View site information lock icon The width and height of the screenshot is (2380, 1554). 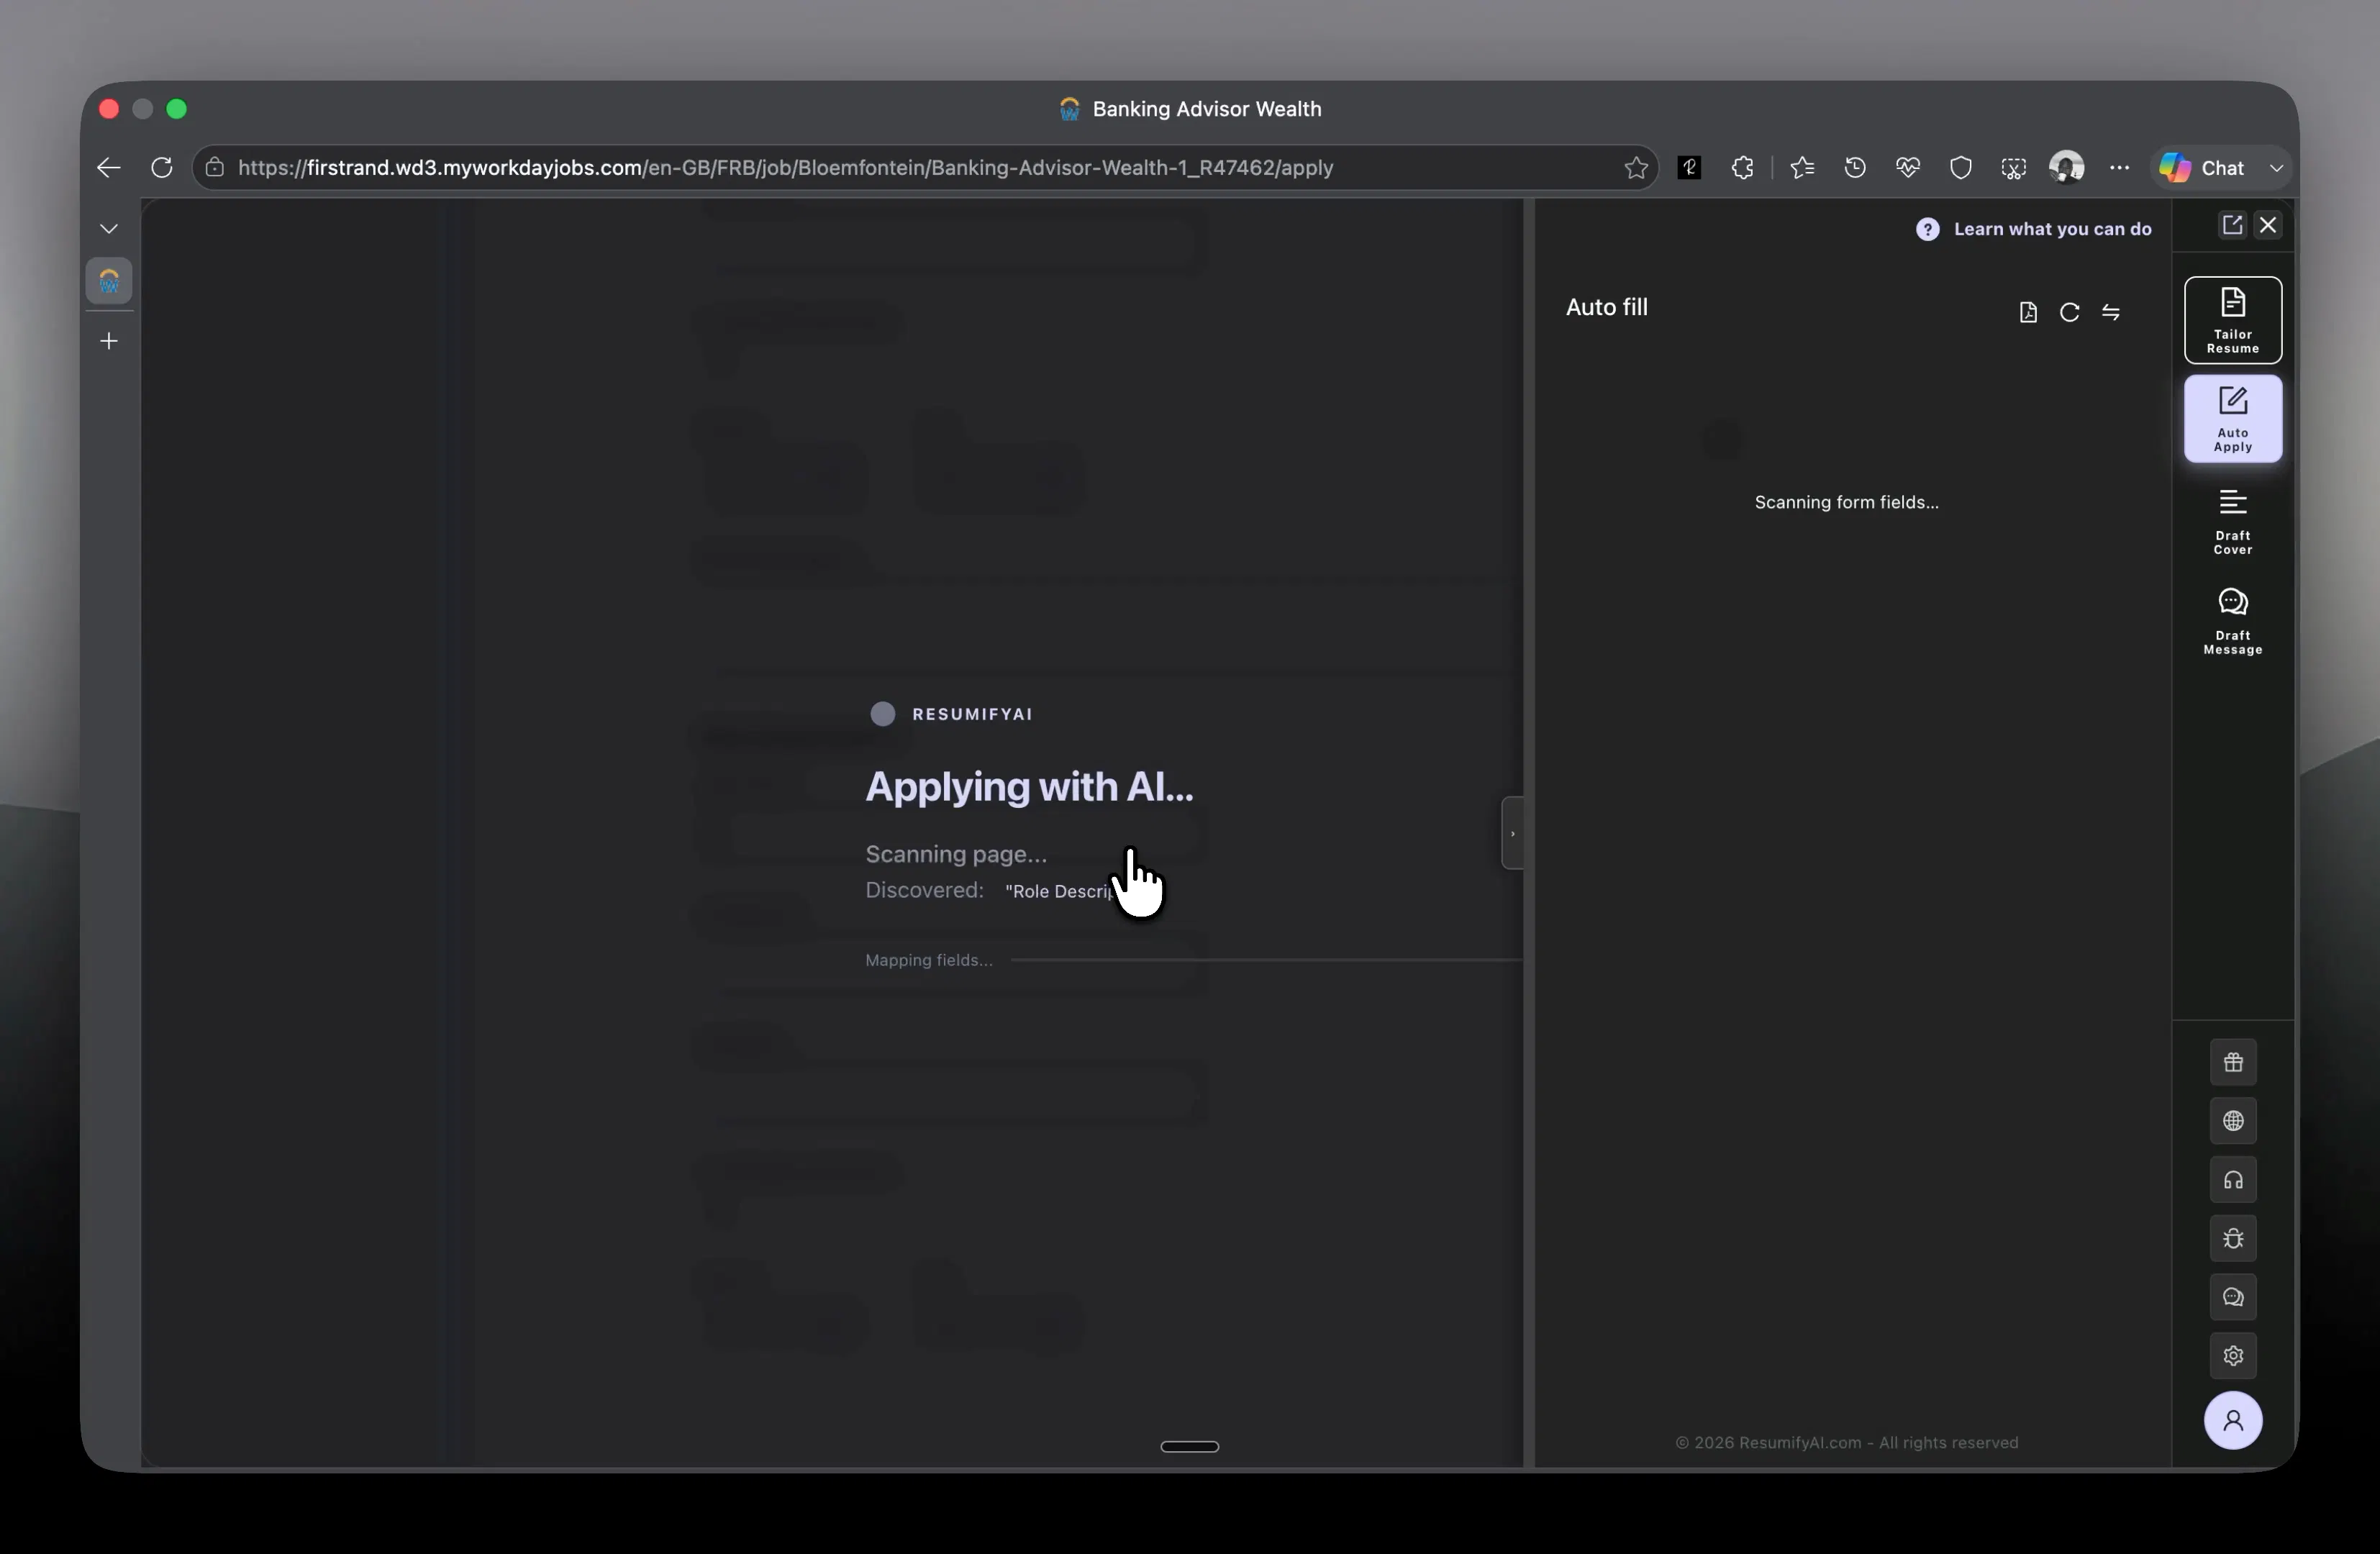tap(215, 168)
